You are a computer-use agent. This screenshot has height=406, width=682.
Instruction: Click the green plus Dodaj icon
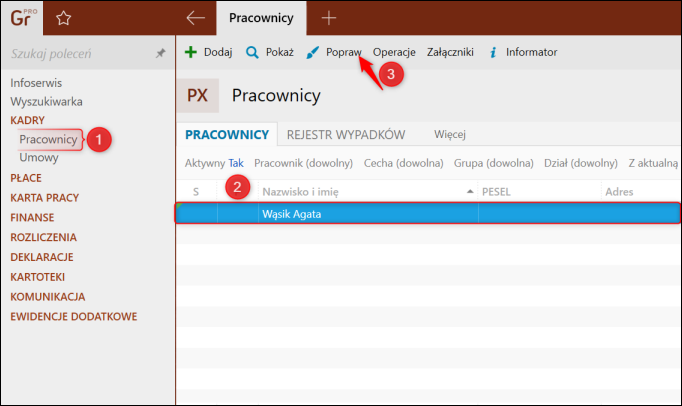pos(191,52)
